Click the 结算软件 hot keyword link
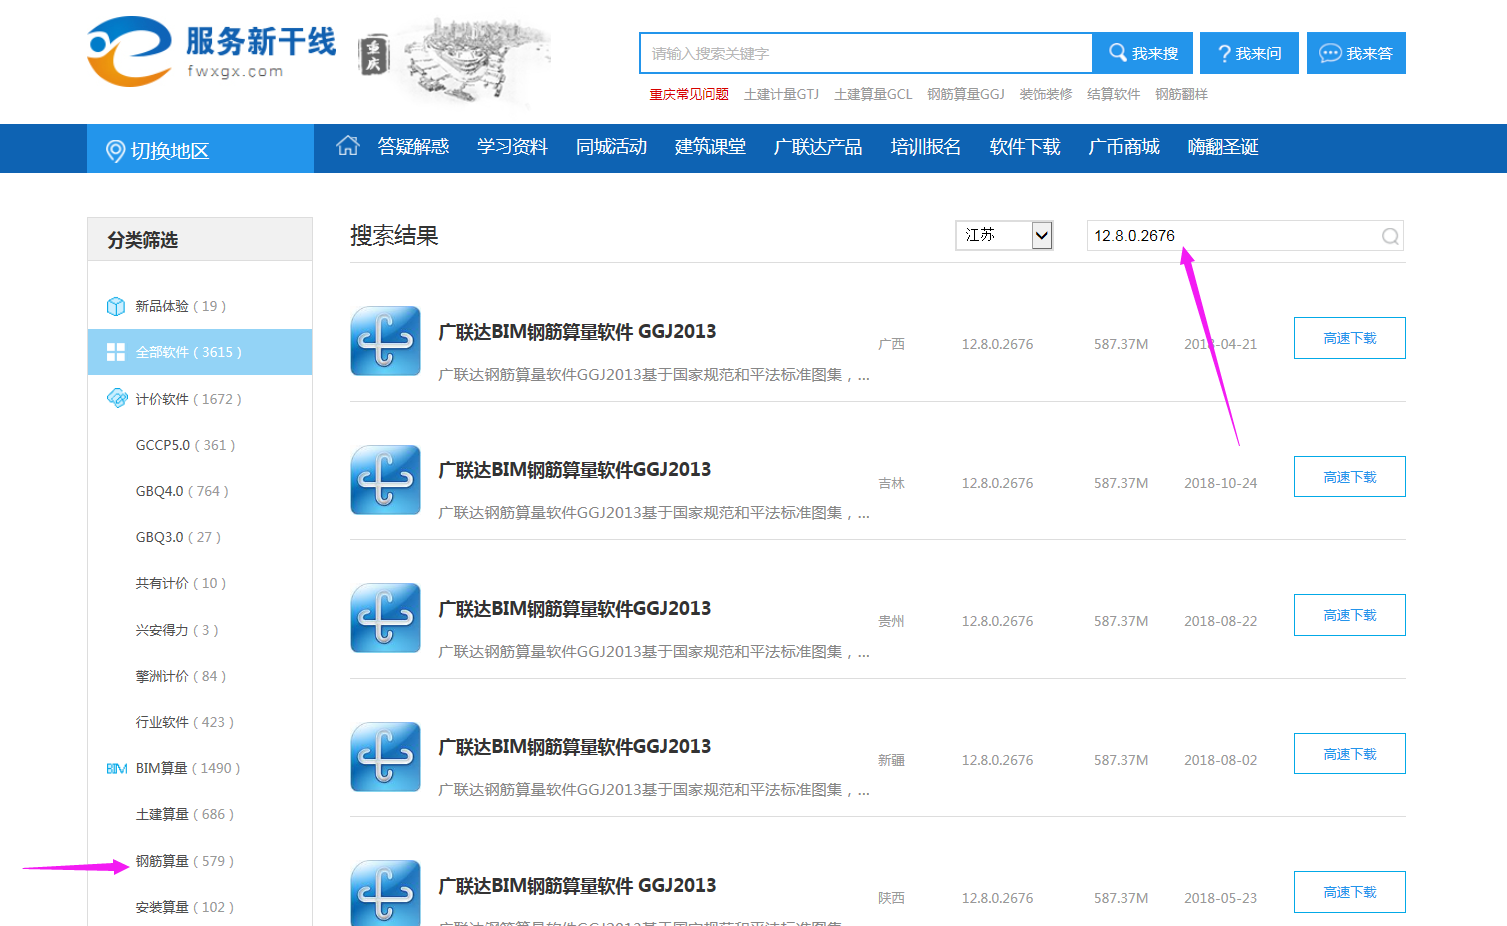 [1114, 94]
